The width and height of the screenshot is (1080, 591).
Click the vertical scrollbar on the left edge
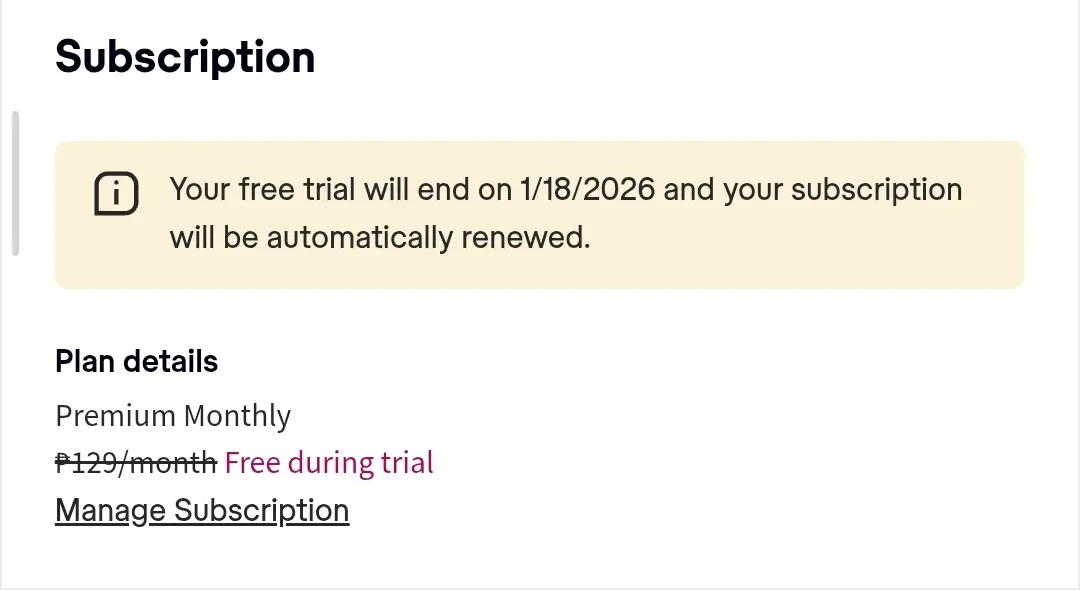tap(15, 183)
